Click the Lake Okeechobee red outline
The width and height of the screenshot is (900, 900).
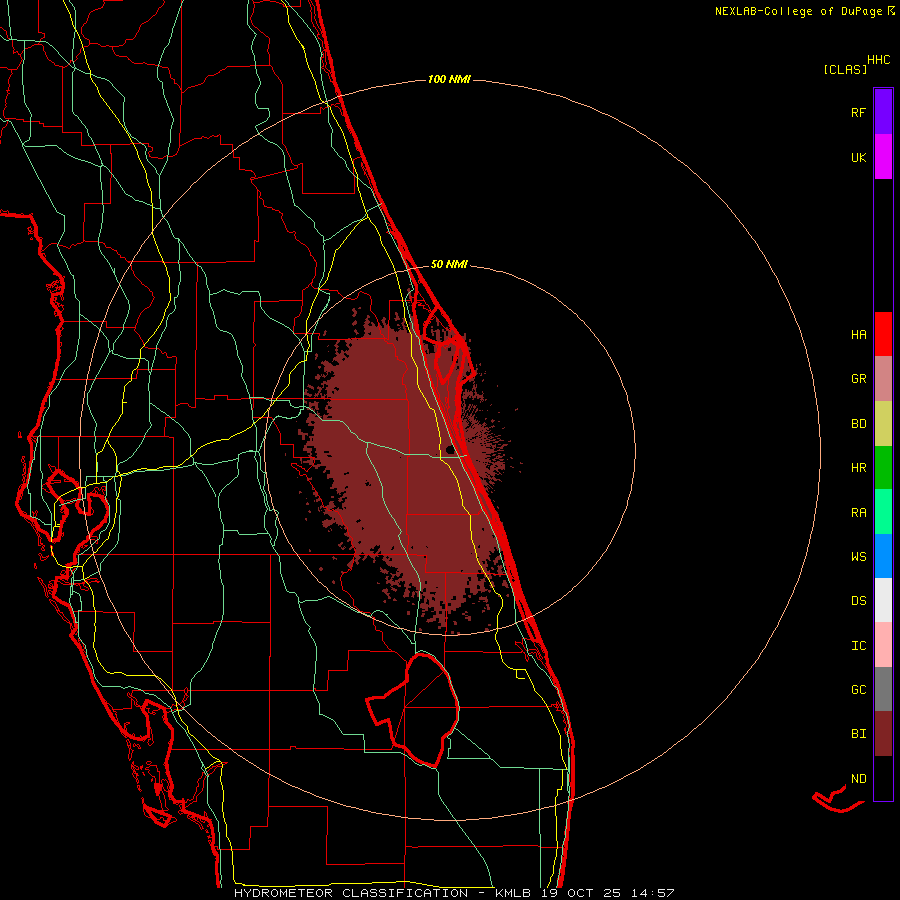(x=413, y=710)
